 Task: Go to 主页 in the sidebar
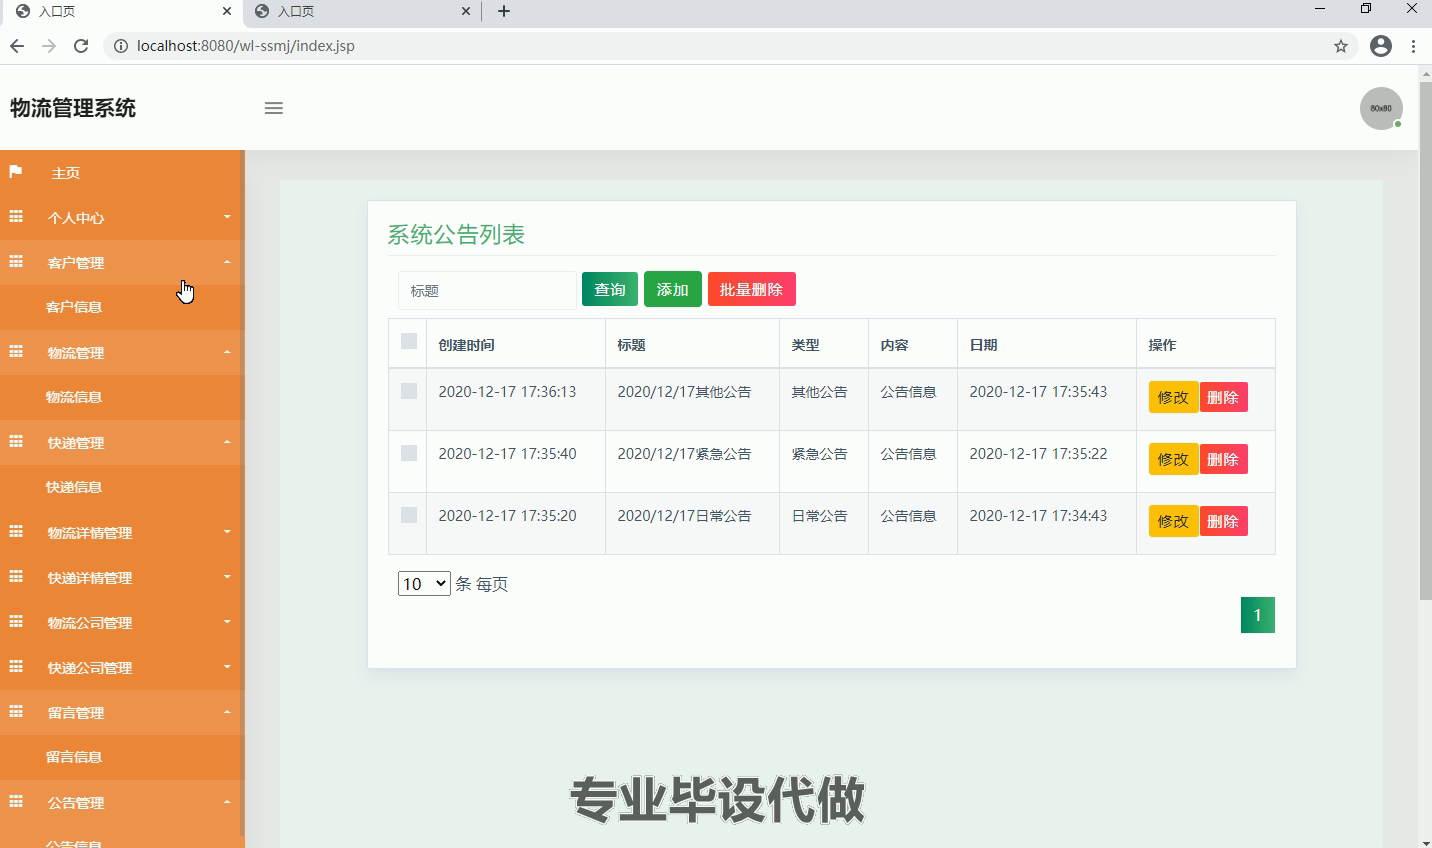65,173
